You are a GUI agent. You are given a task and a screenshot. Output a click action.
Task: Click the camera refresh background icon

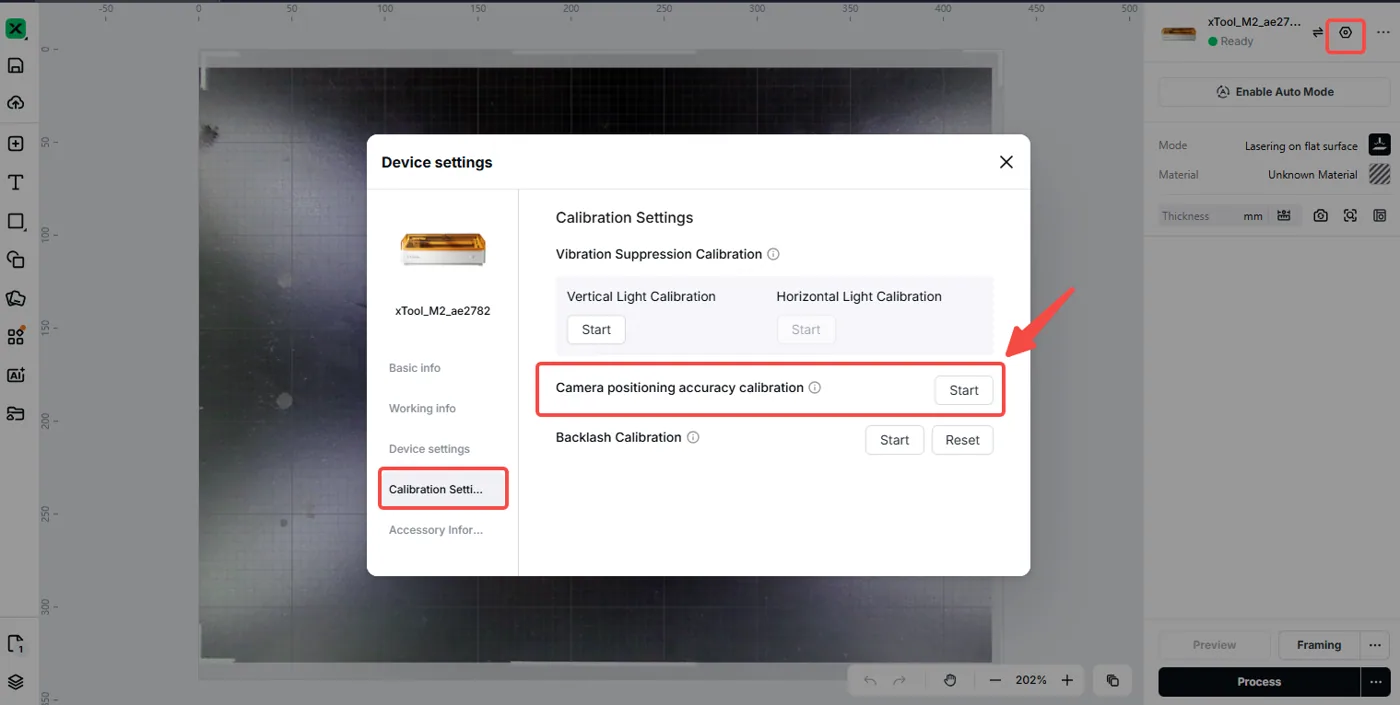point(1321,216)
